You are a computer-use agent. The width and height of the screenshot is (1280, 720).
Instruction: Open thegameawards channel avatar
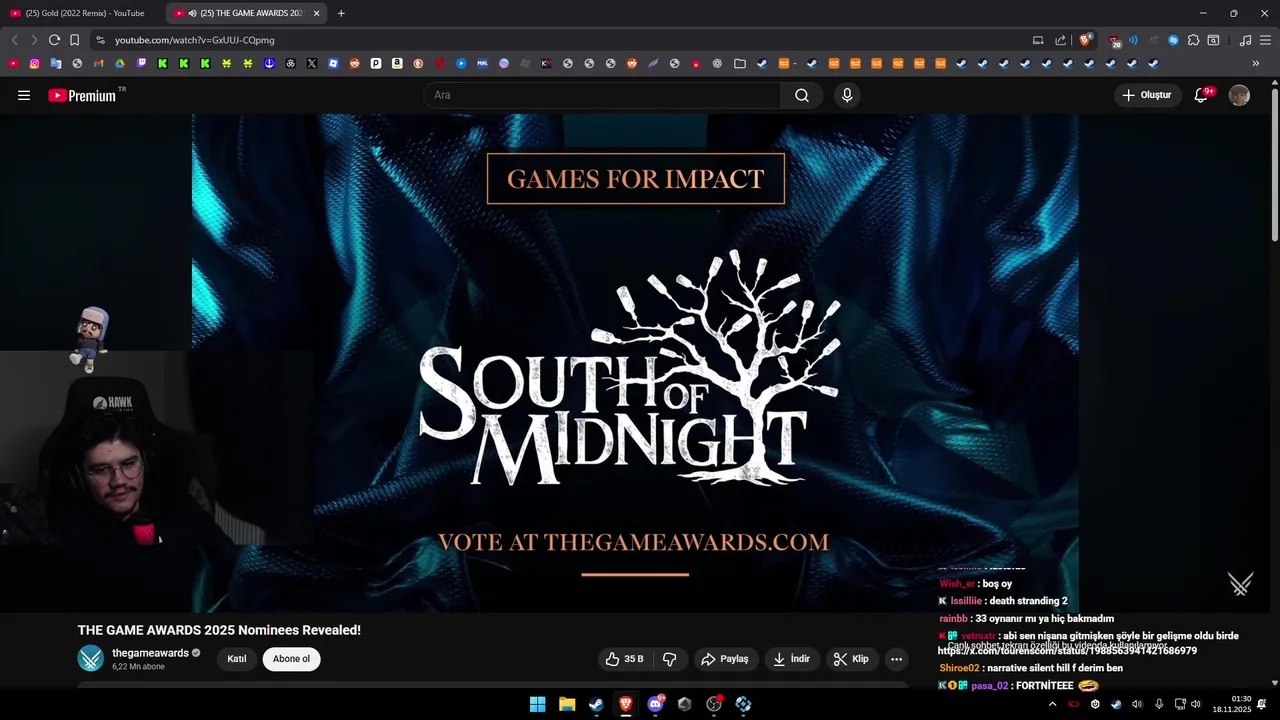(91, 658)
